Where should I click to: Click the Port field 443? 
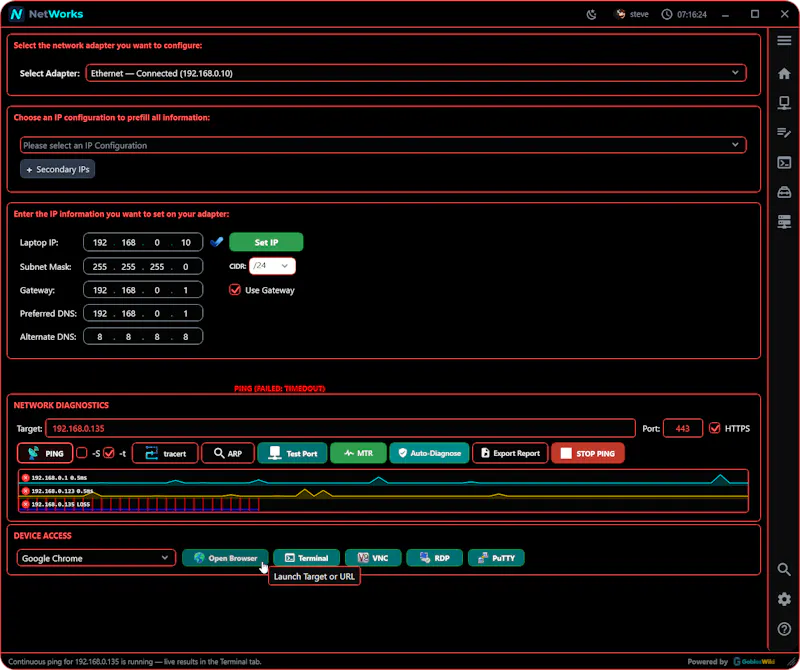[683, 428]
